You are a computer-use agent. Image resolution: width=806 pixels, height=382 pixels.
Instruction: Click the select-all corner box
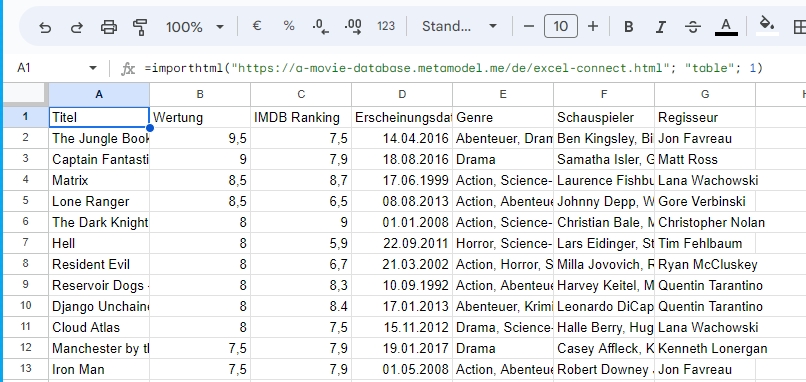pyautogui.click(x=26, y=94)
